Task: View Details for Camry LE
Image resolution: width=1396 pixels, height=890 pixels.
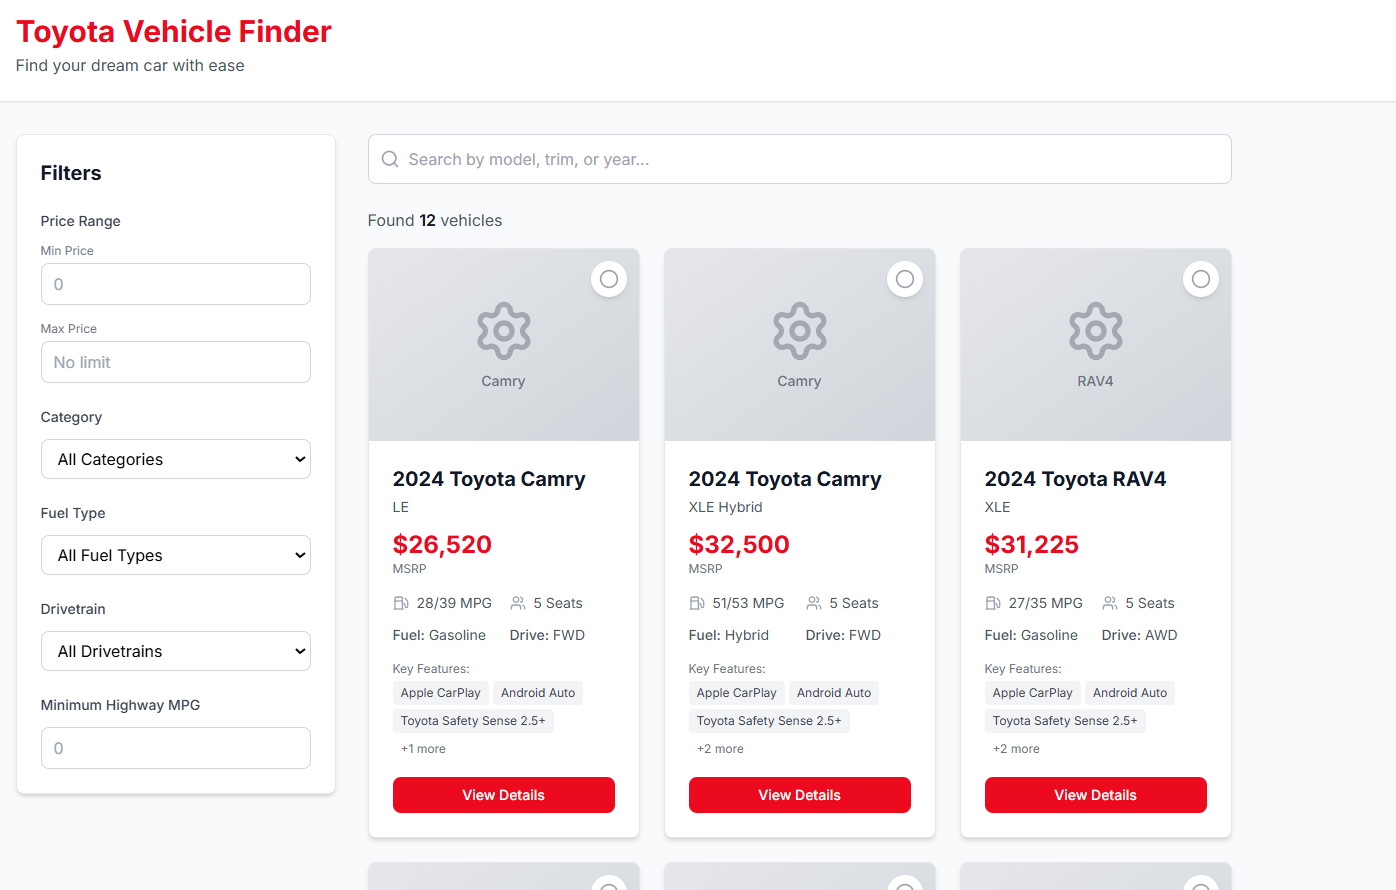Action: tap(504, 795)
